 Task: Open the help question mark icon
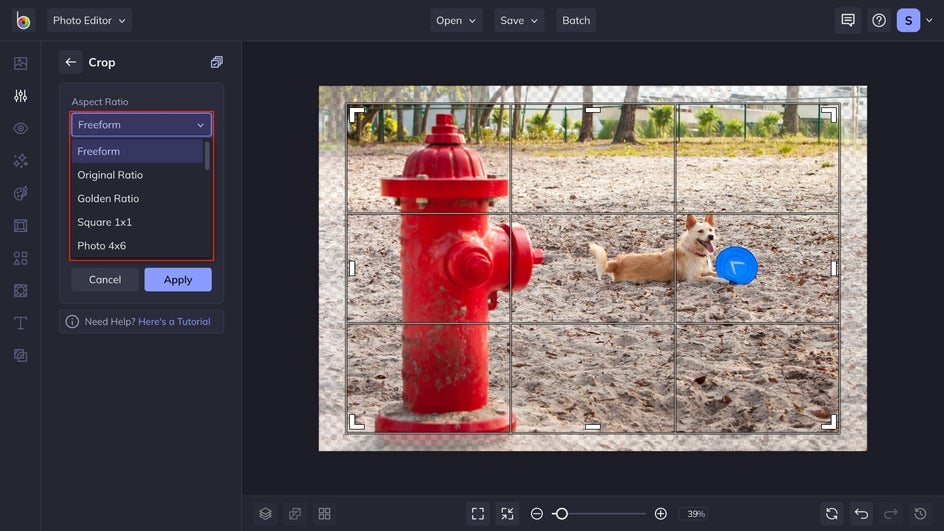[879, 20]
